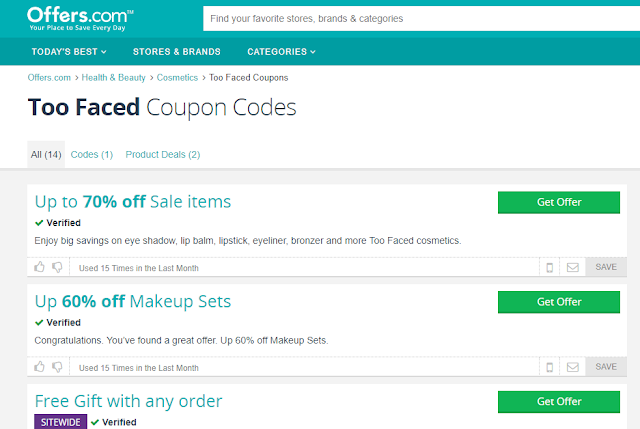Thumbs down the 70% off Sale offer
This screenshot has width=640, height=429.
coord(57,267)
